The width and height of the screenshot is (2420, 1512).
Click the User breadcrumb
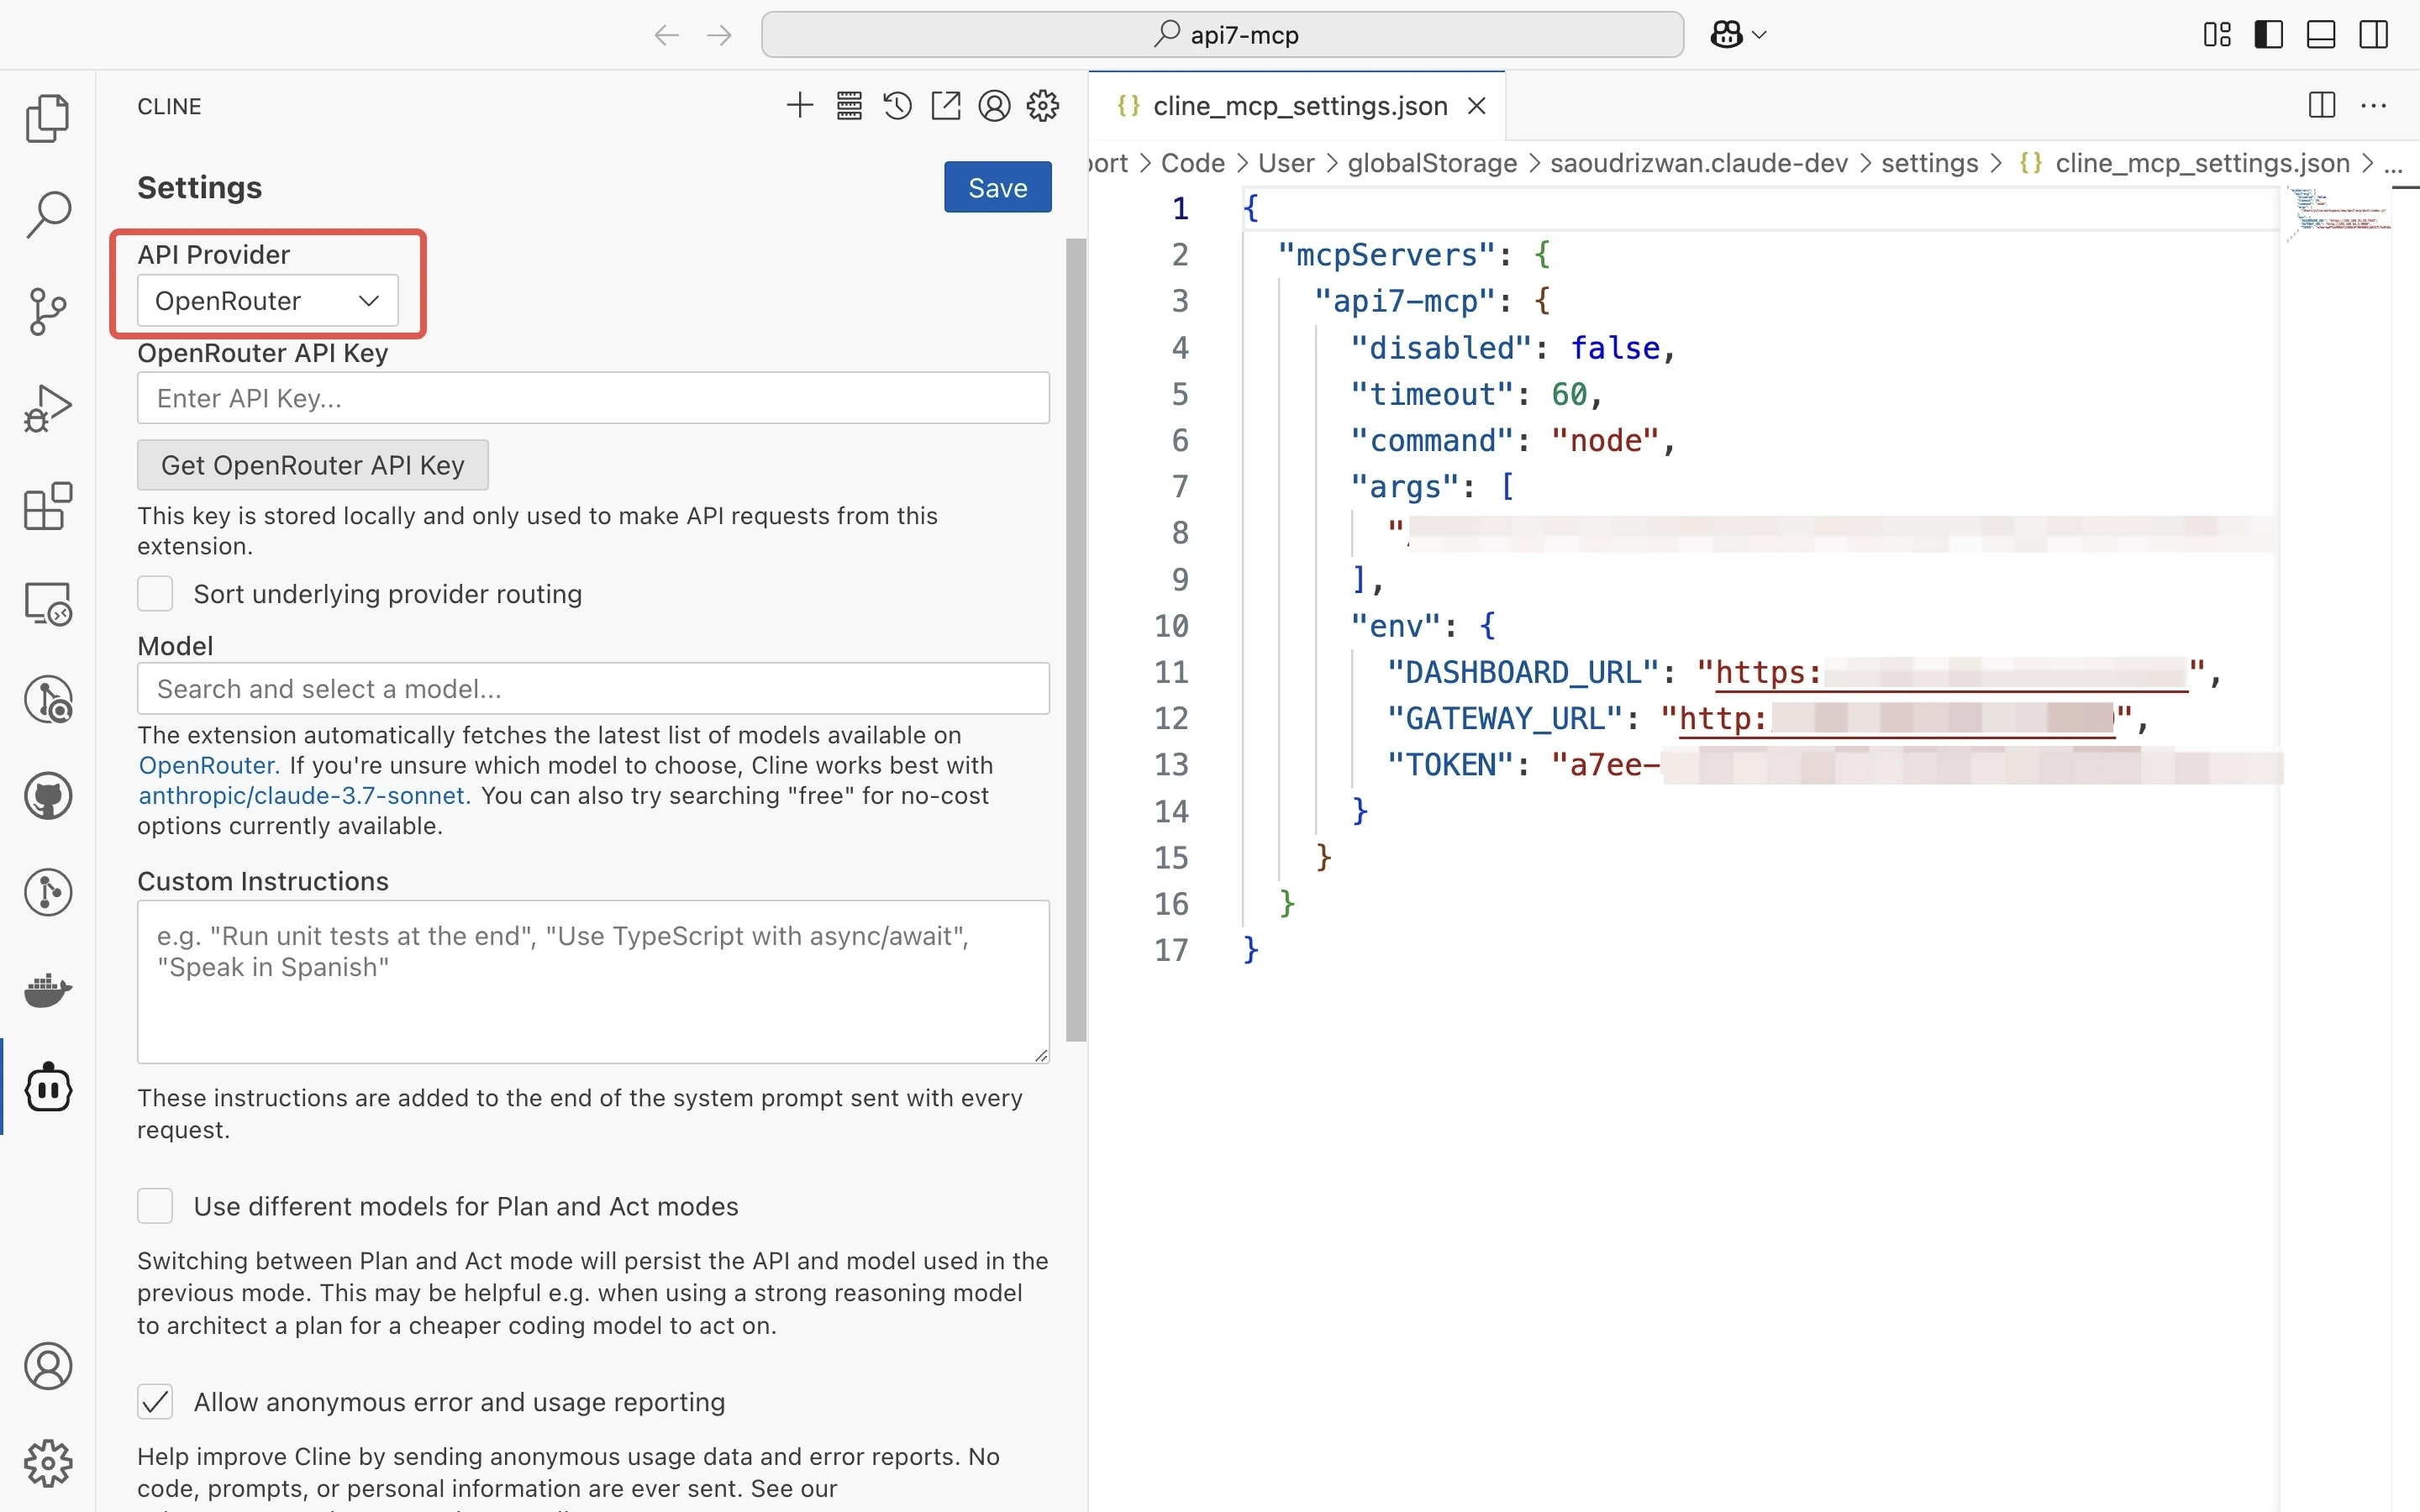click(x=1286, y=164)
